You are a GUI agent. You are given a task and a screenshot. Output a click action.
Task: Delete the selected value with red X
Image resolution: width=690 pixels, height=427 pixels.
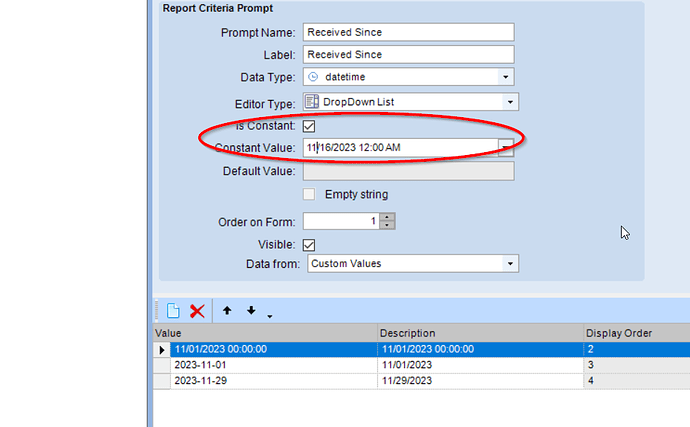197,311
